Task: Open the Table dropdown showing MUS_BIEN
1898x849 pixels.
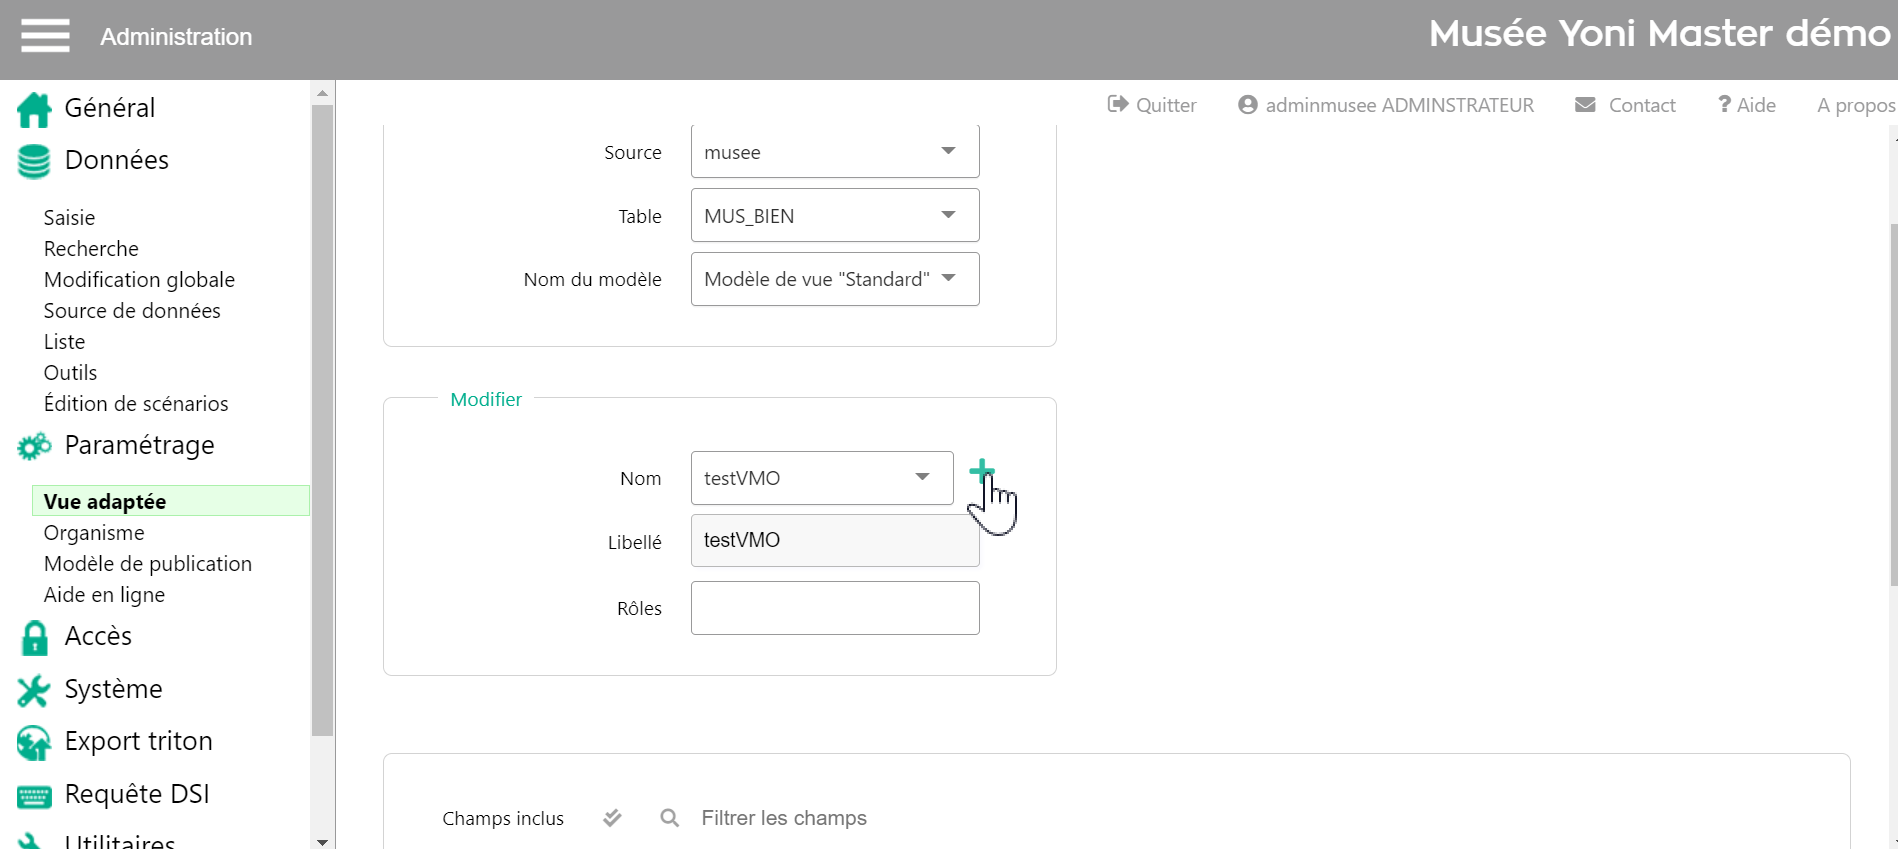Action: tap(835, 215)
